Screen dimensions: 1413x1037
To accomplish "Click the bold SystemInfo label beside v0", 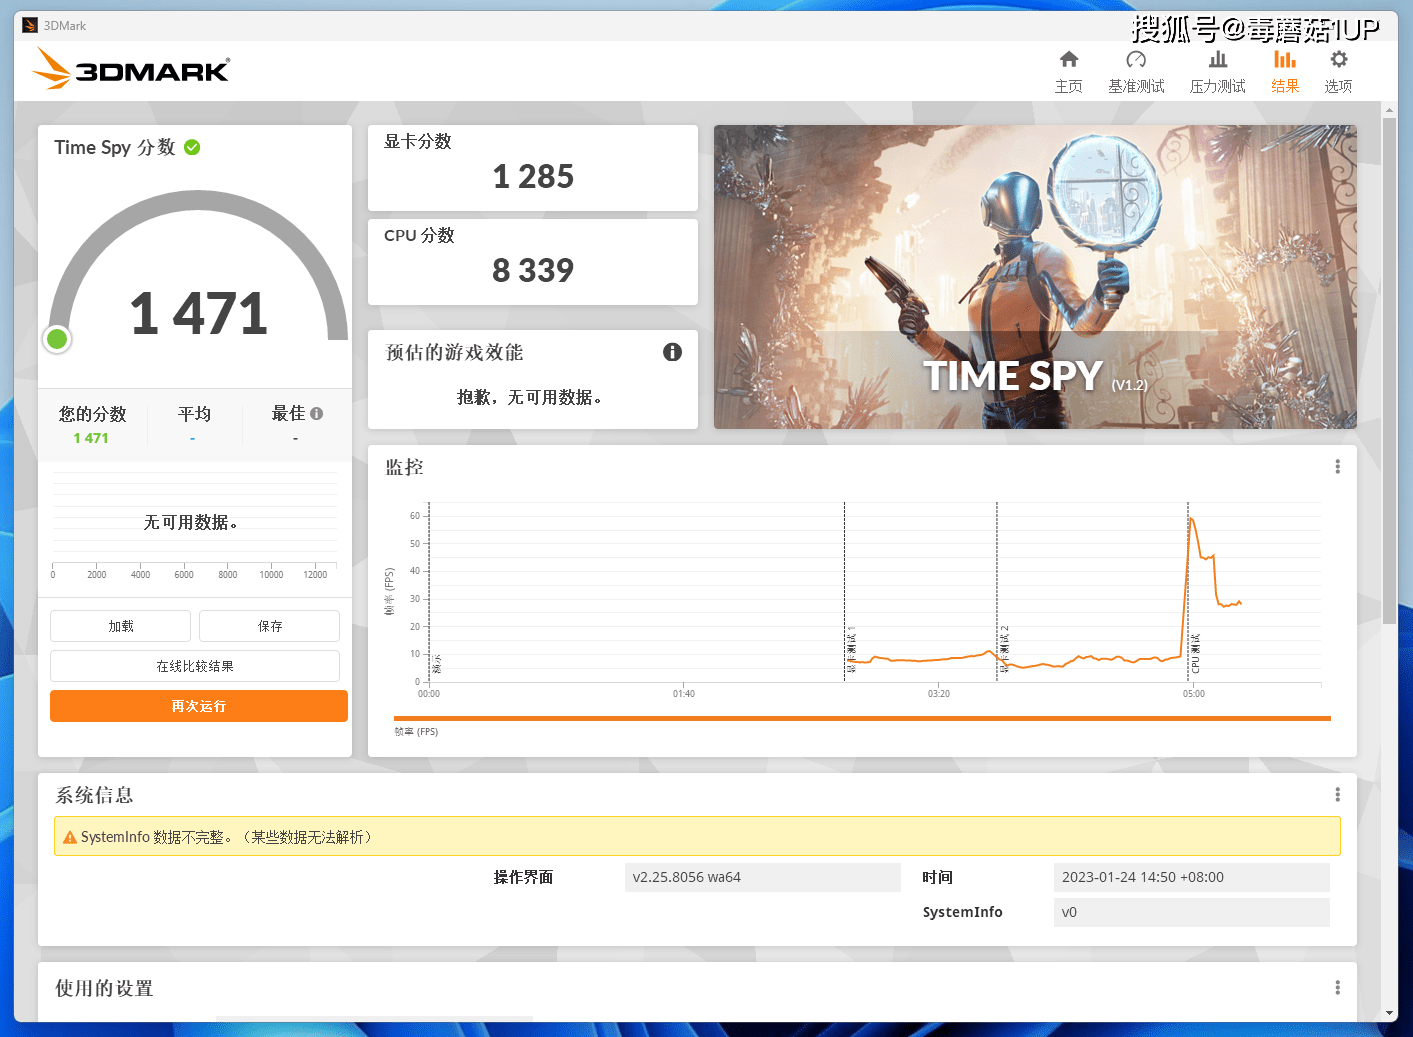I will click(x=962, y=912).
